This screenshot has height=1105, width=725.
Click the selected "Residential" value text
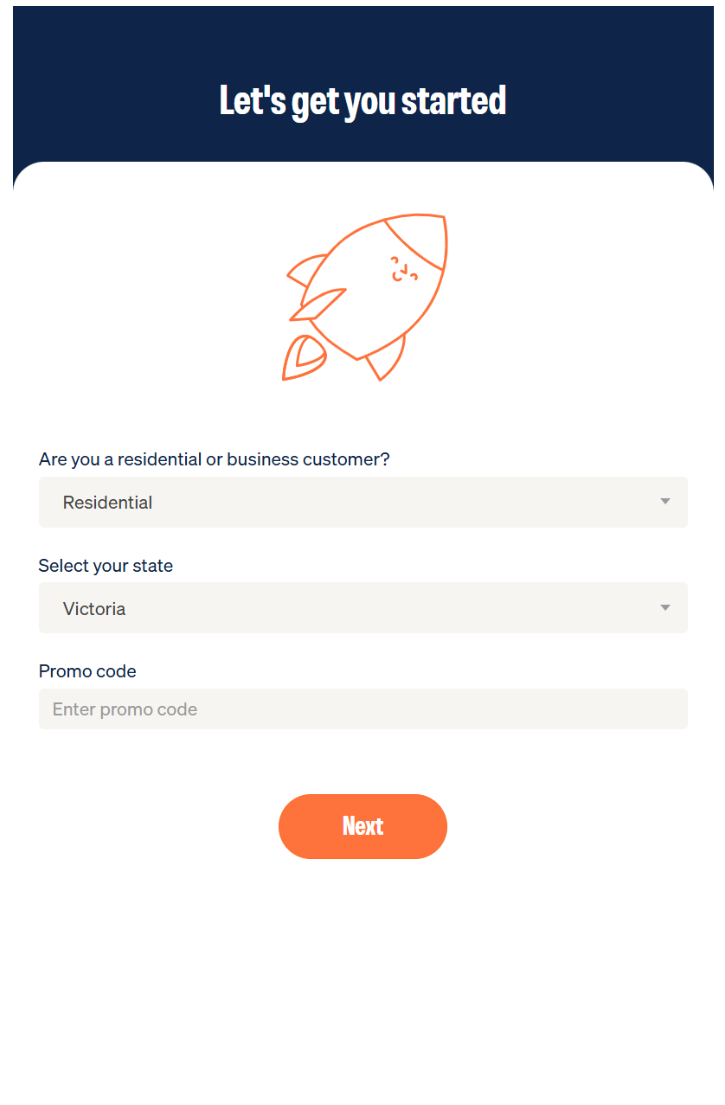tap(108, 503)
